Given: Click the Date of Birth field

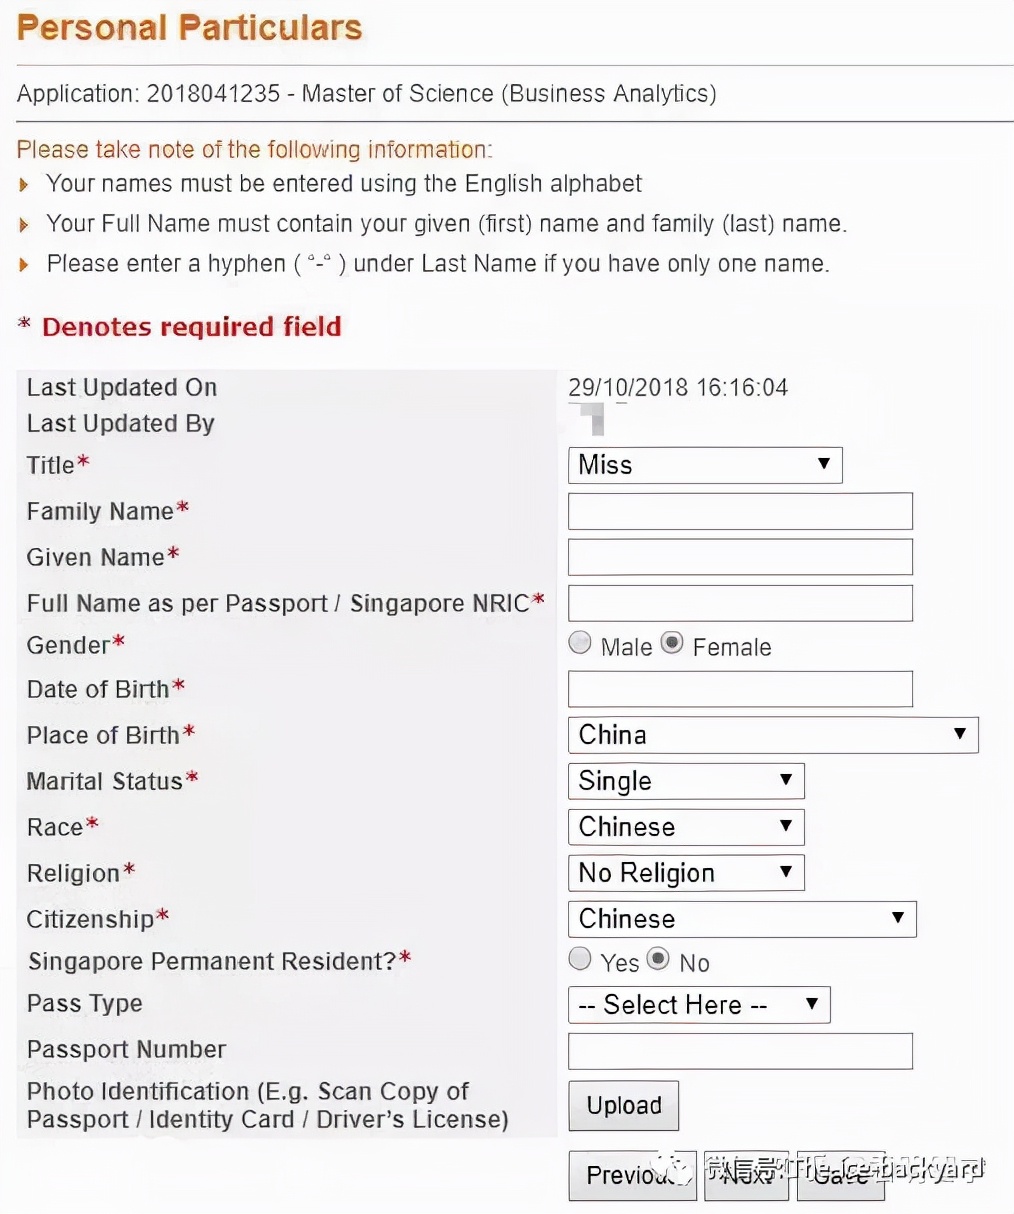Looking at the screenshot, I should point(740,689).
